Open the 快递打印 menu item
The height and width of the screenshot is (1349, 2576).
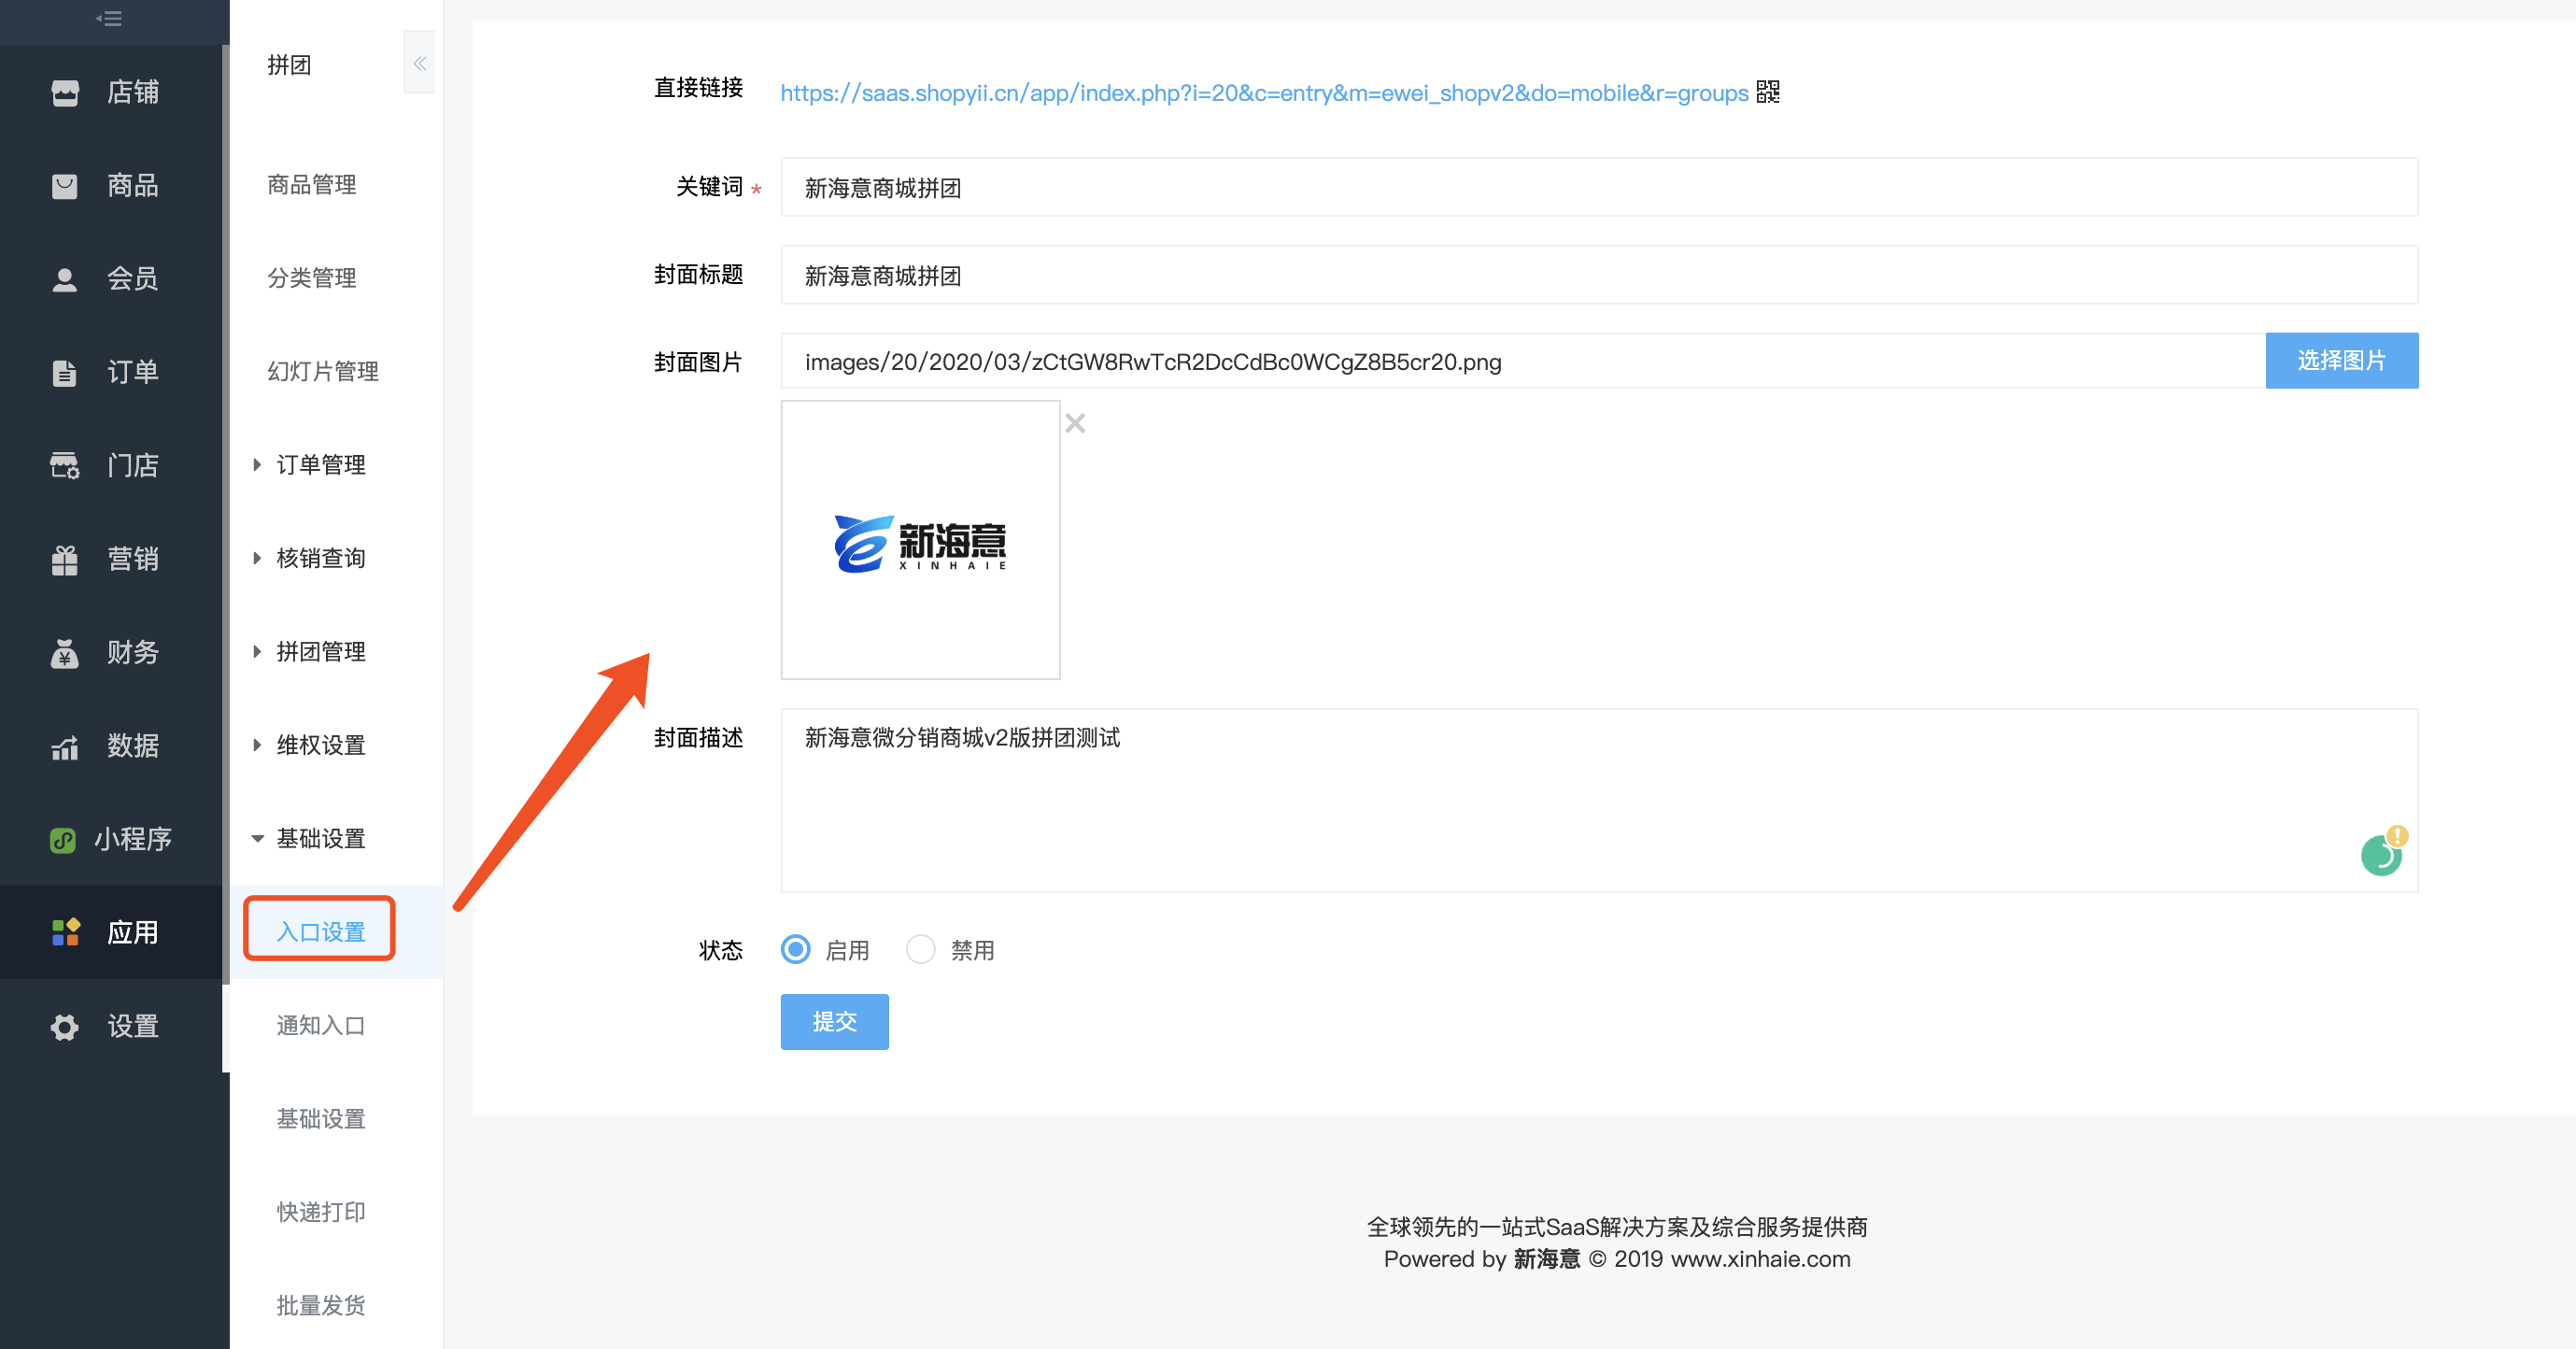click(321, 1212)
